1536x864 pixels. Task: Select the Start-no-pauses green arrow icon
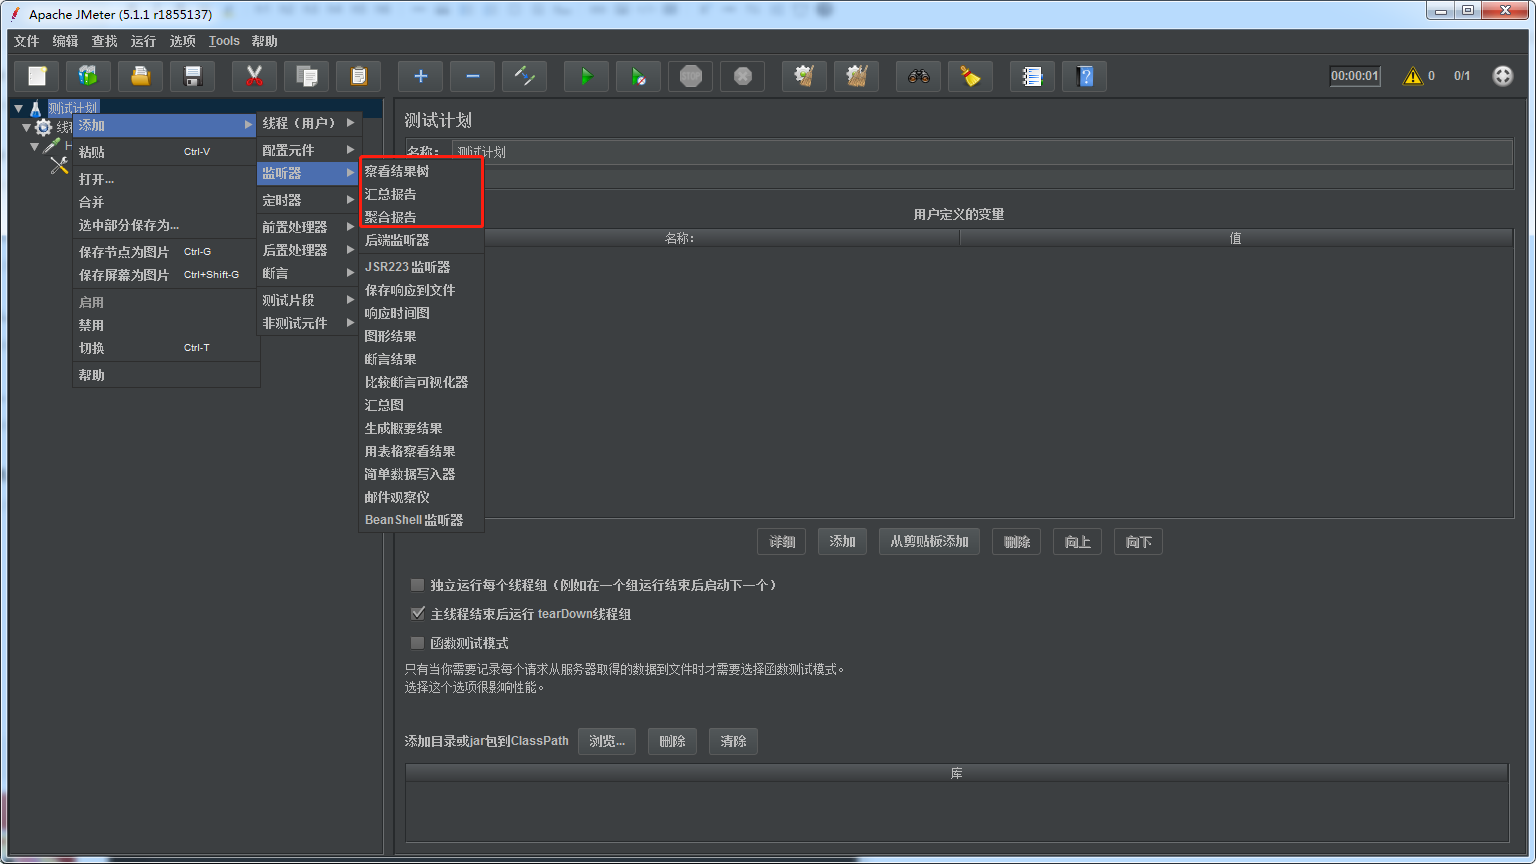pyautogui.click(x=638, y=76)
